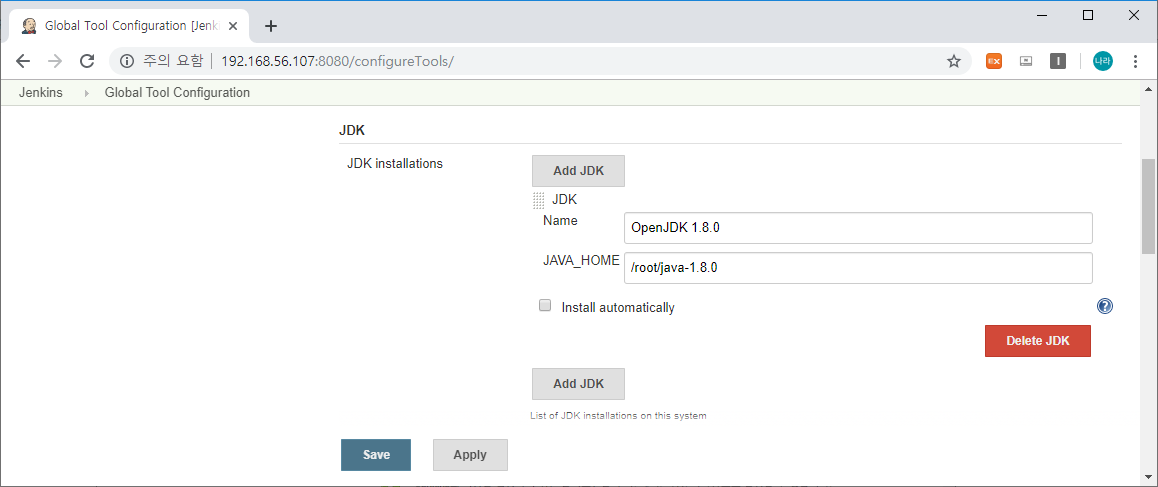Click the site security info icon
The width and height of the screenshot is (1158, 487).
click(x=127, y=61)
